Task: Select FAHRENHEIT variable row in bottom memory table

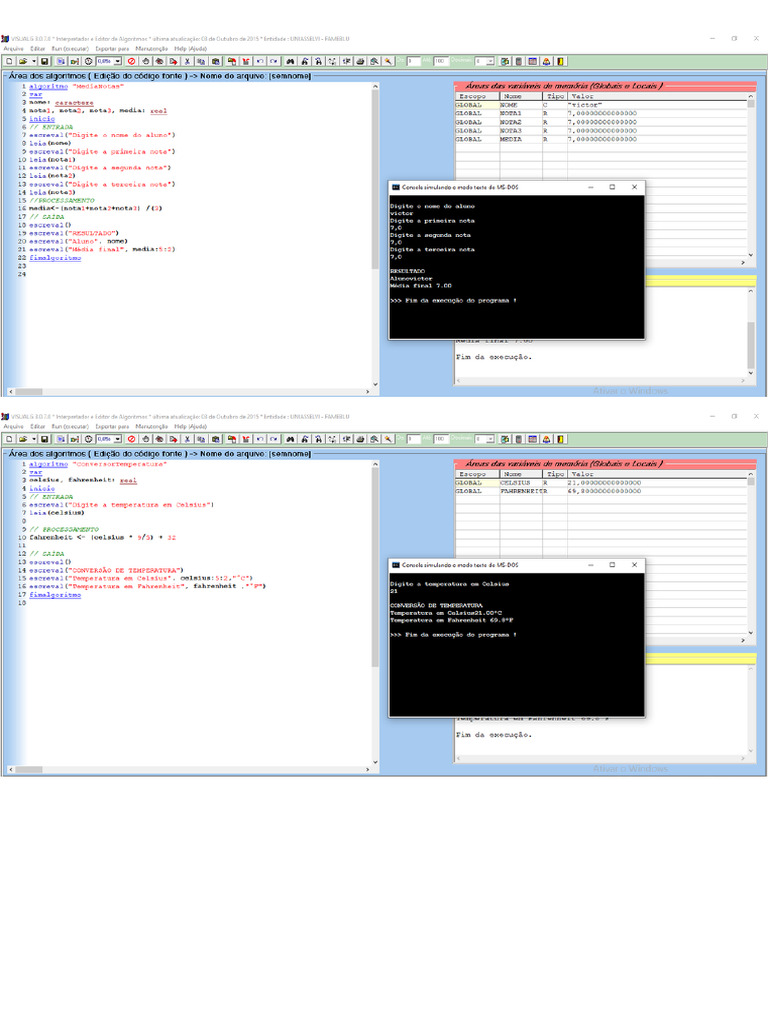Action: pos(601,491)
